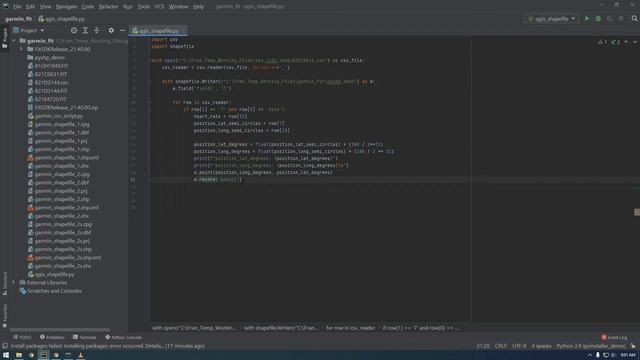This screenshot has height=360, width=640.
Task: Open the Favorites vertical sidebar tab
Action: (x=4, y=316)
